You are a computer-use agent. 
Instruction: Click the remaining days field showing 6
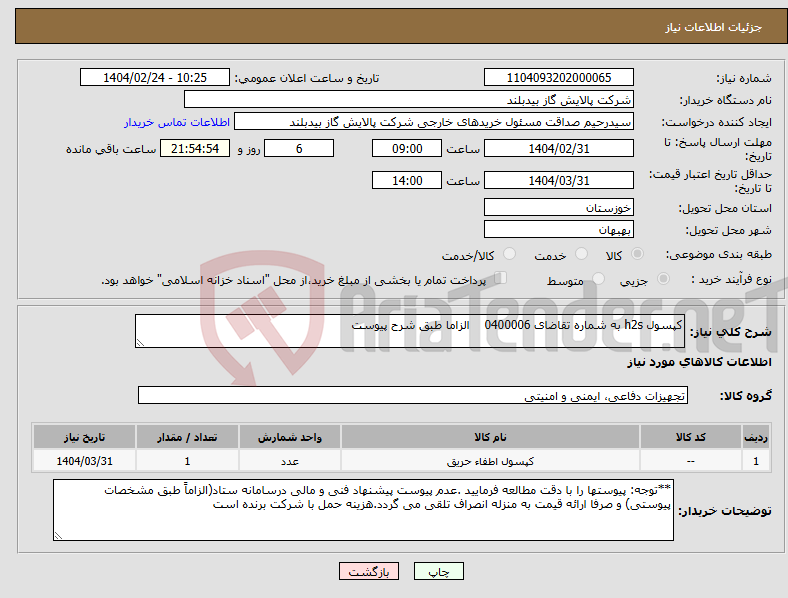point(299,148)
